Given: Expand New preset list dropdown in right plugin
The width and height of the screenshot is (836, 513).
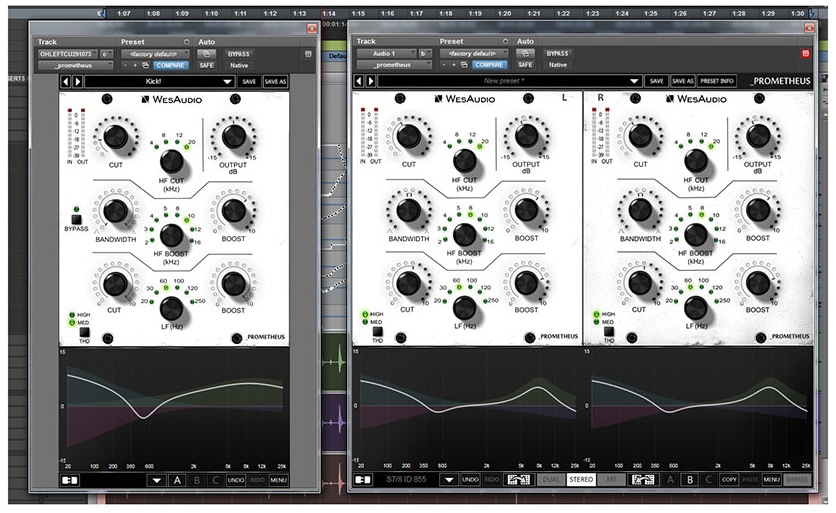Looking at the screenshot, I should (634, 81).
